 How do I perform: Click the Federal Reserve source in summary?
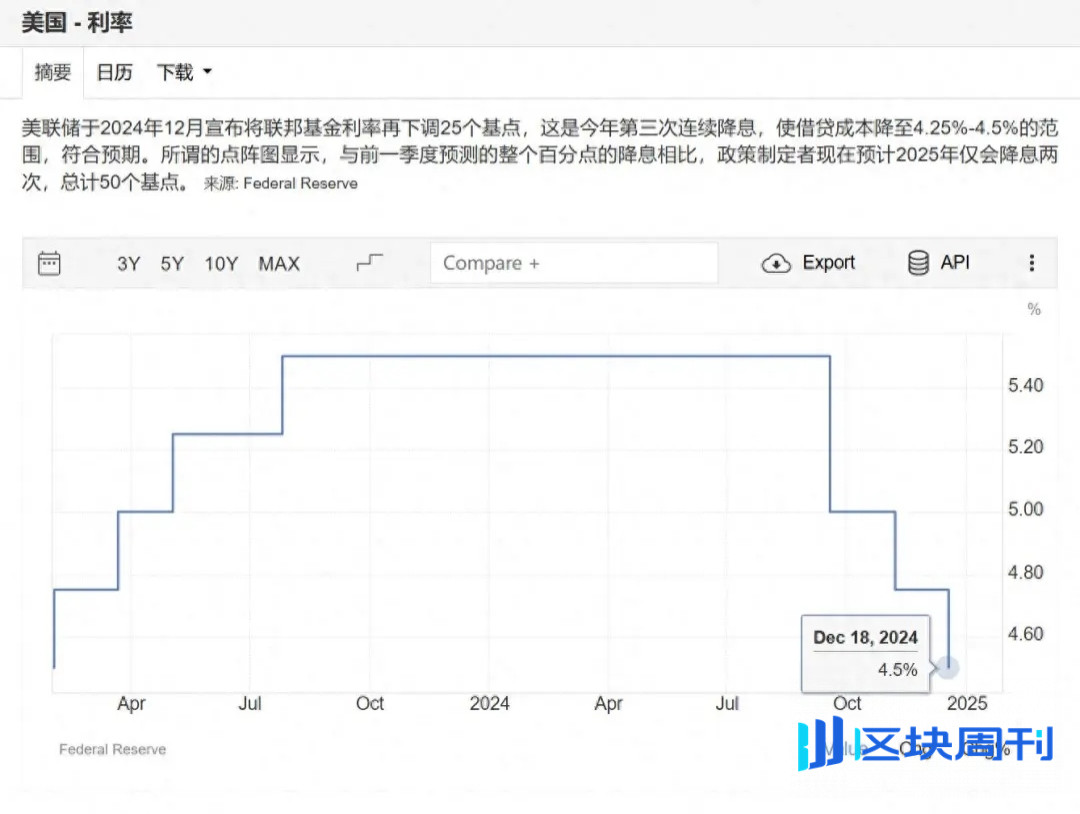tap(300, 184)
